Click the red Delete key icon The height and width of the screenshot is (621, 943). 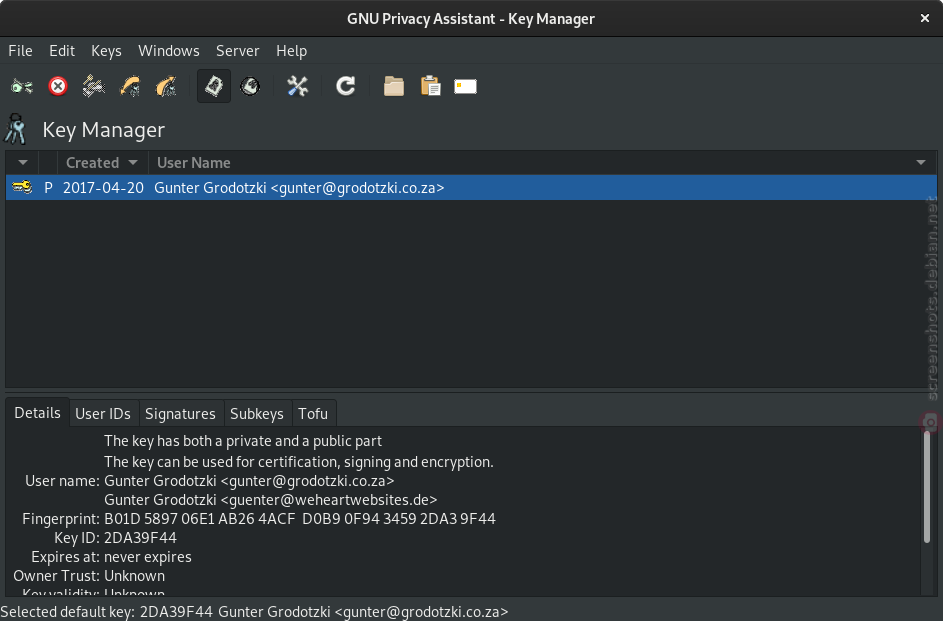click(58, 87)
